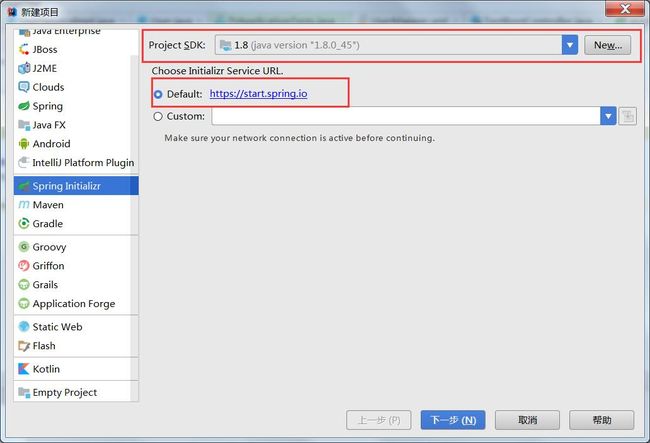
Task: Select the Empty Project entry
Action: pyautogui.click(x=76, y=392)
